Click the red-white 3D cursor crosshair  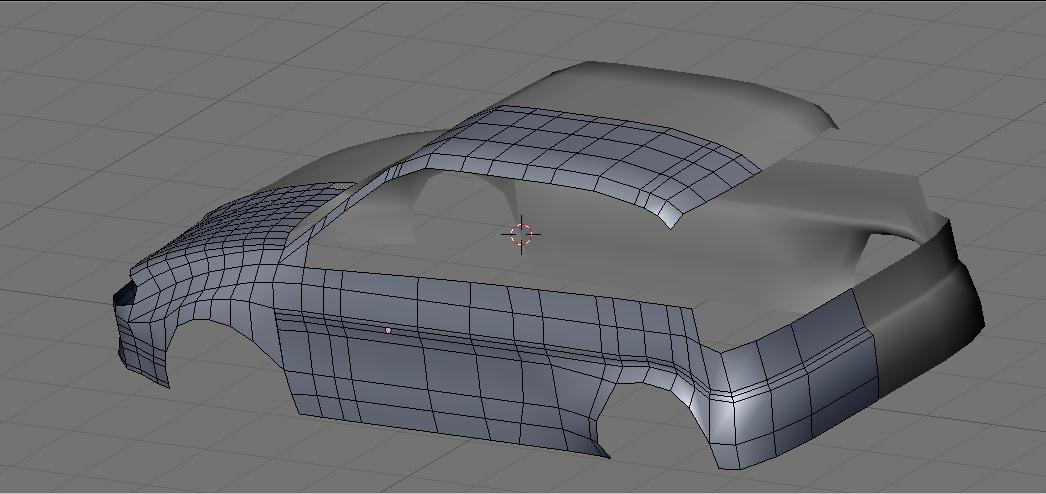(521, 234)
